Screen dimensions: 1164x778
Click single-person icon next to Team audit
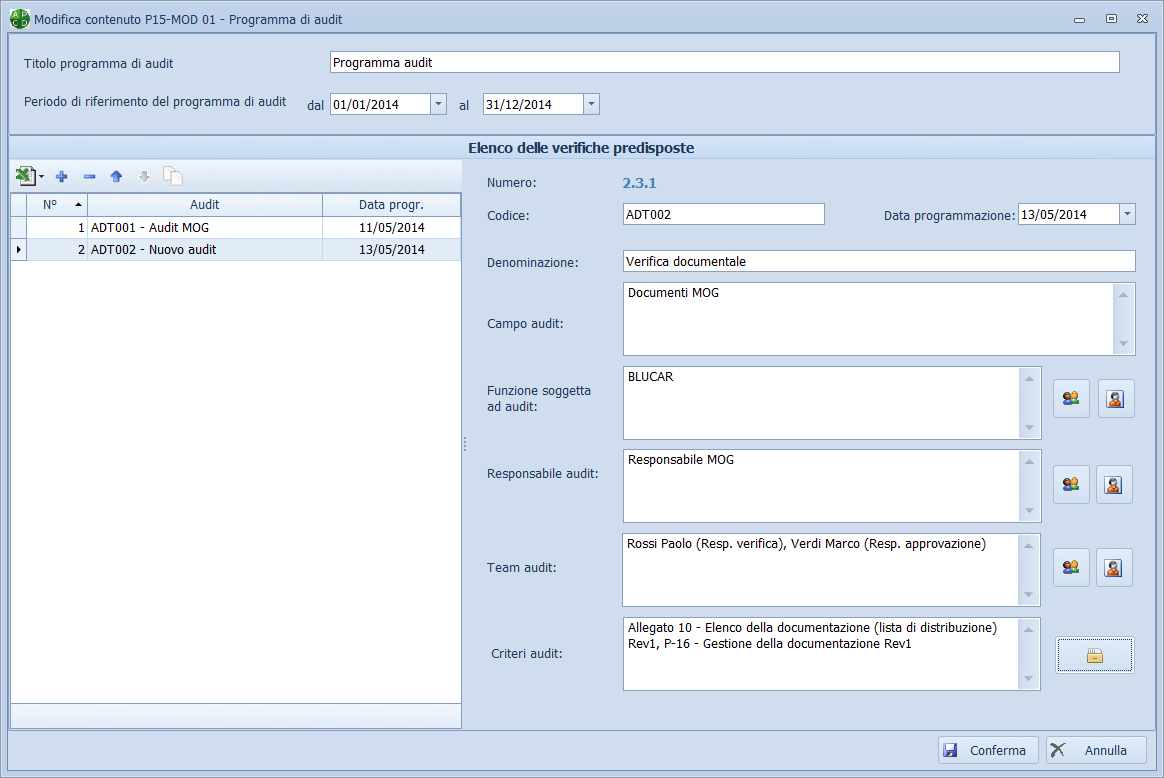point(1114,568)
